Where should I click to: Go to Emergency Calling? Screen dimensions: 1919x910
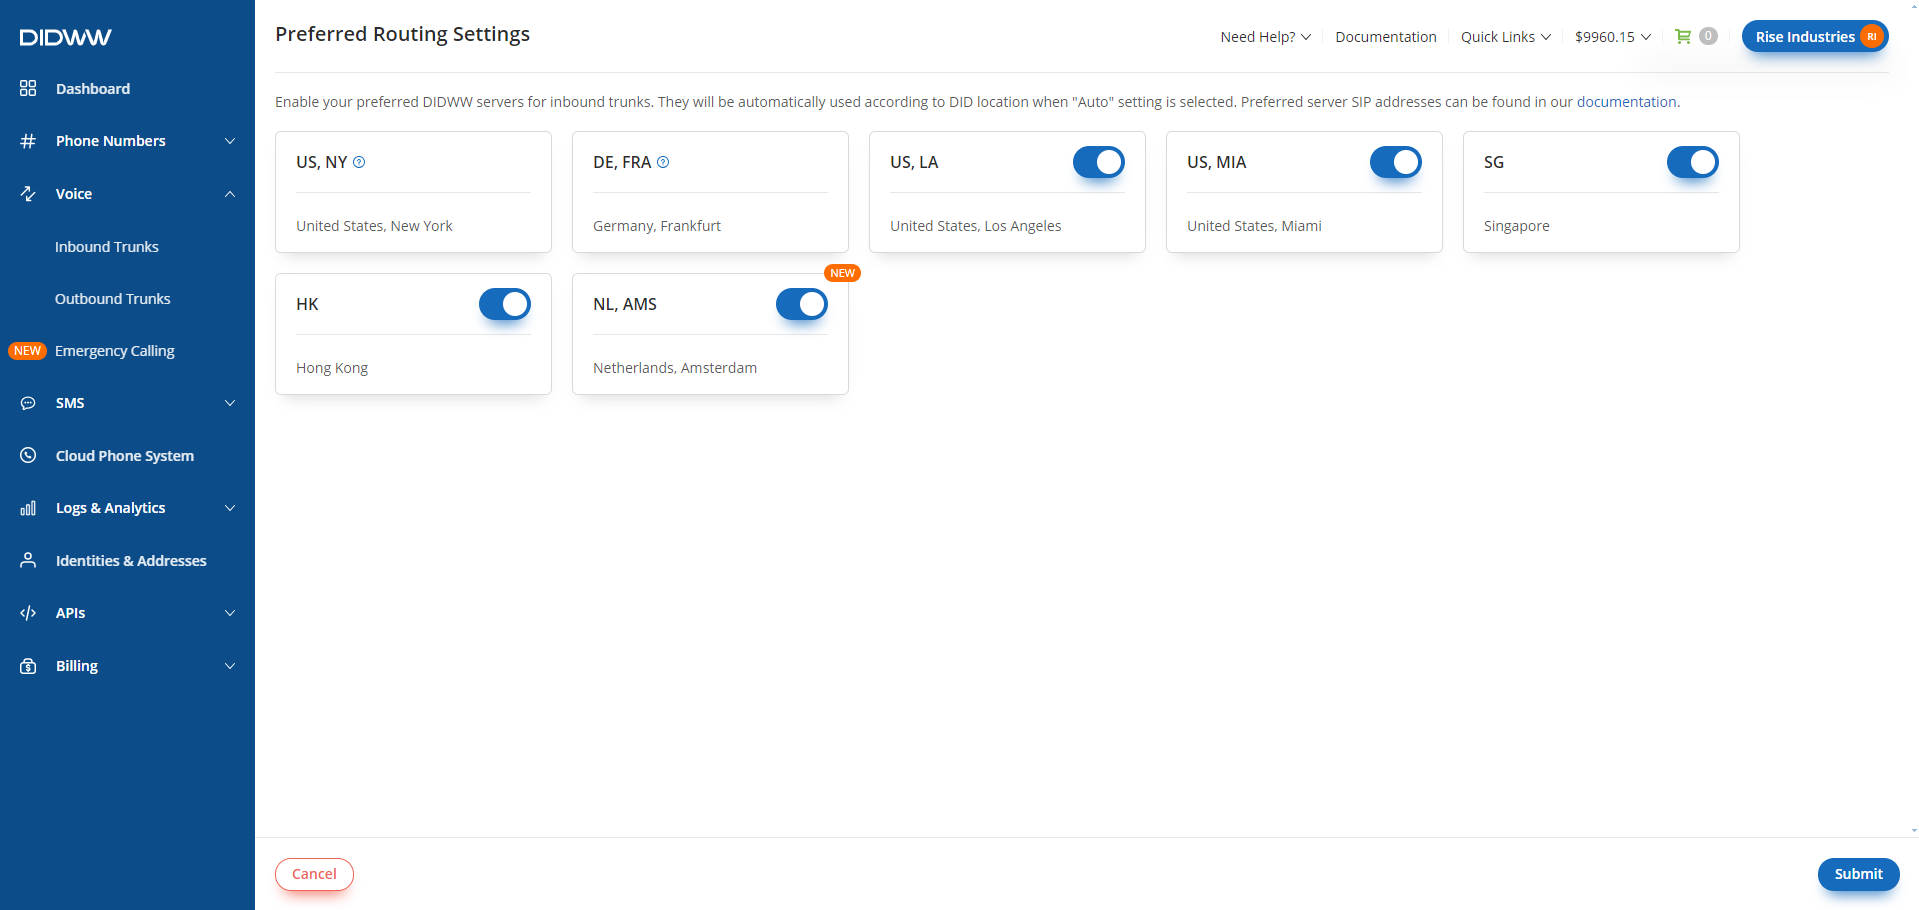coord(115,351)
